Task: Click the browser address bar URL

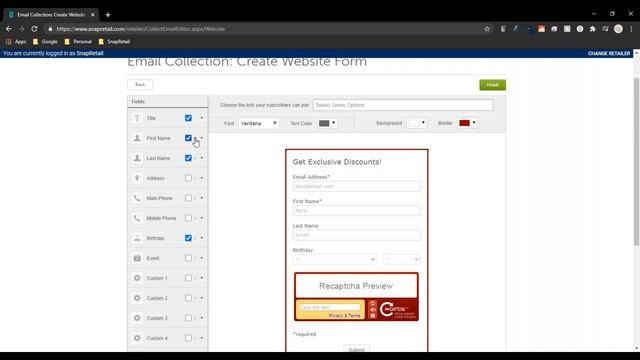Action: [140, 29]
